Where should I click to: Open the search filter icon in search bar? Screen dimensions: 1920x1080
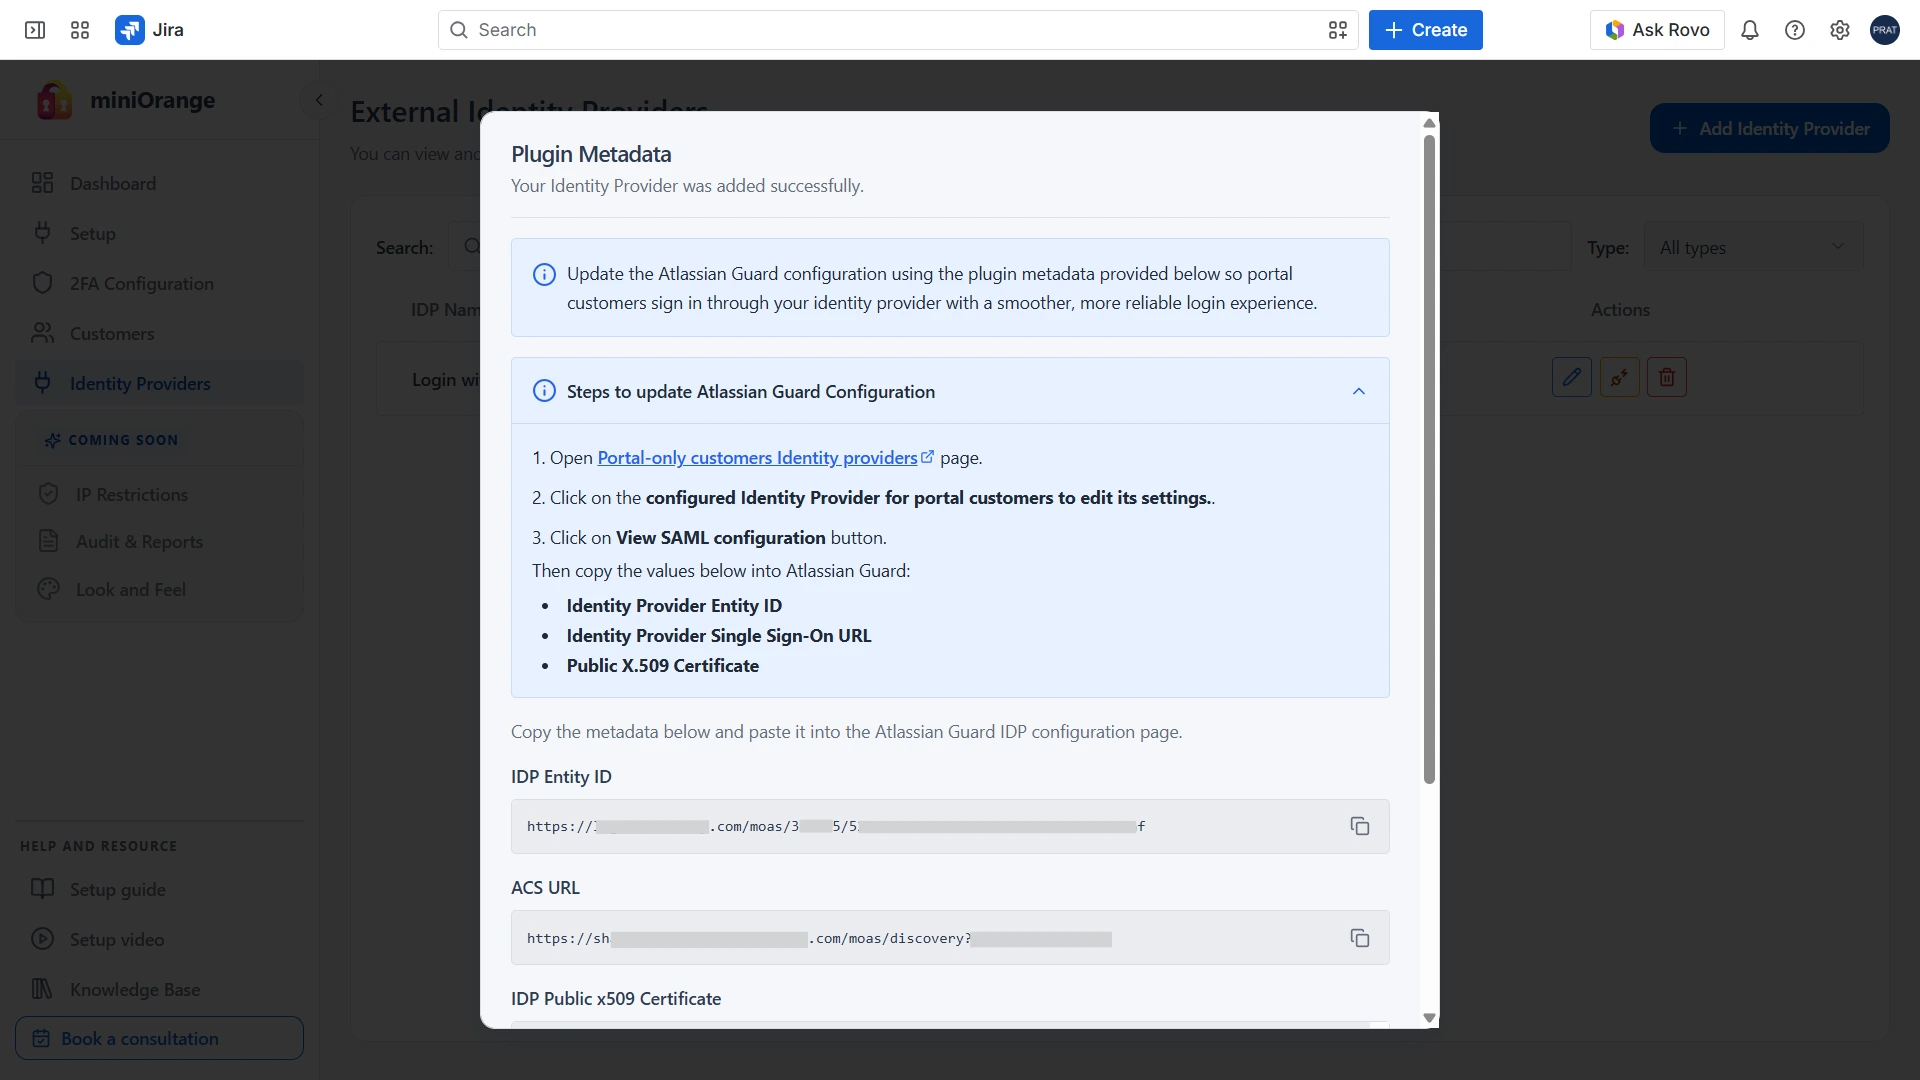coord(1338,30)
